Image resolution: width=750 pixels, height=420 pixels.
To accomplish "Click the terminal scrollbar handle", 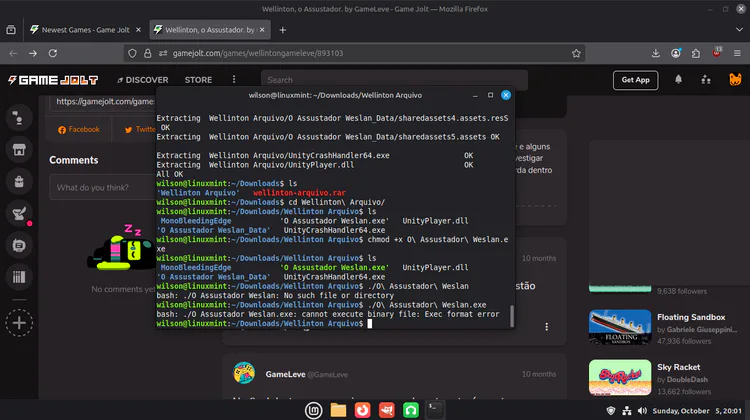I will [512, 316].
